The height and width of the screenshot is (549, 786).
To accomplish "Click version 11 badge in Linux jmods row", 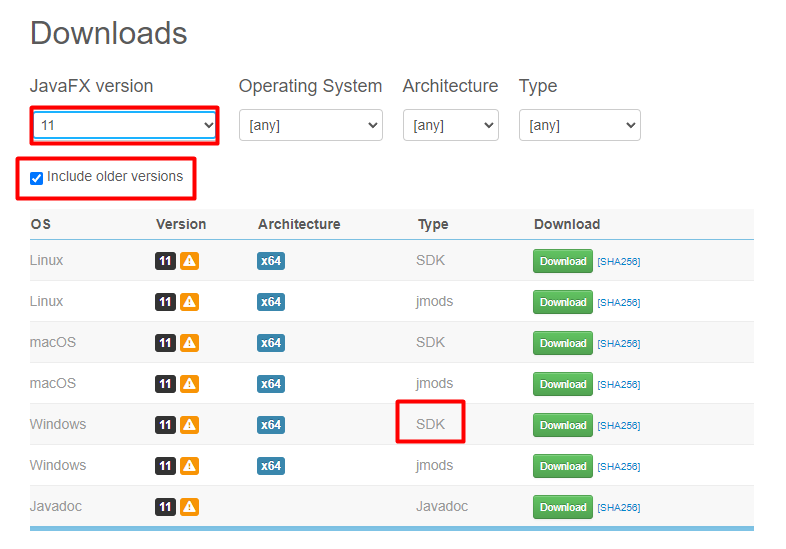I will [x=165, y=302].
